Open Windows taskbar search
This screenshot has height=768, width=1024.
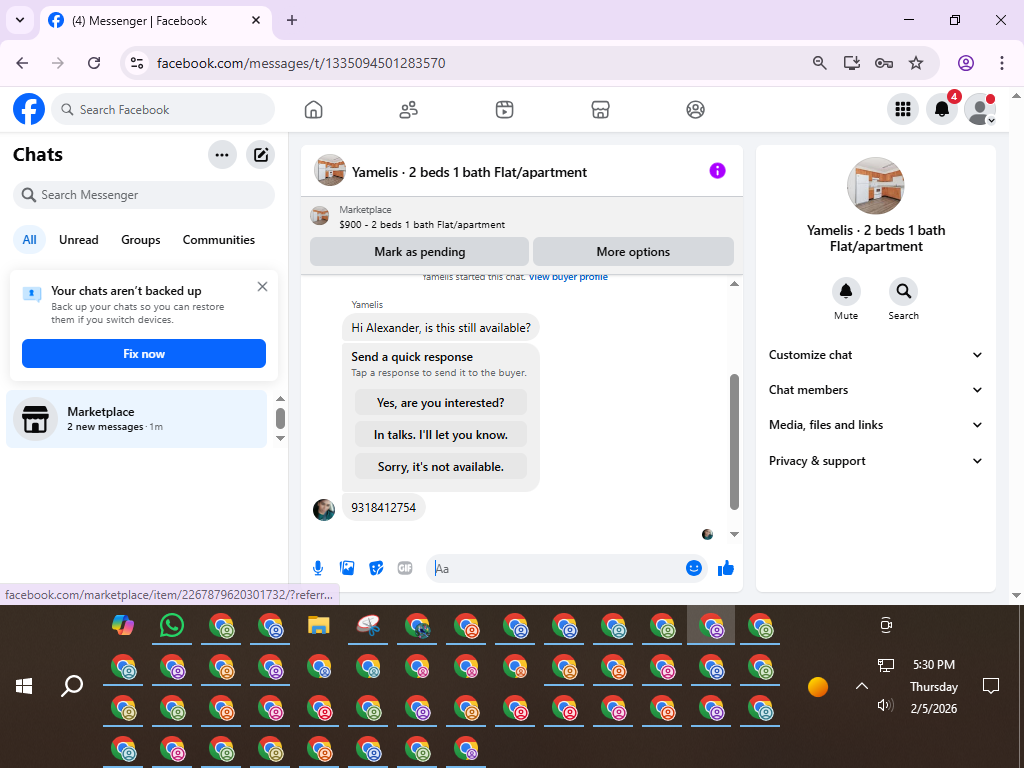tap(72, 686)
